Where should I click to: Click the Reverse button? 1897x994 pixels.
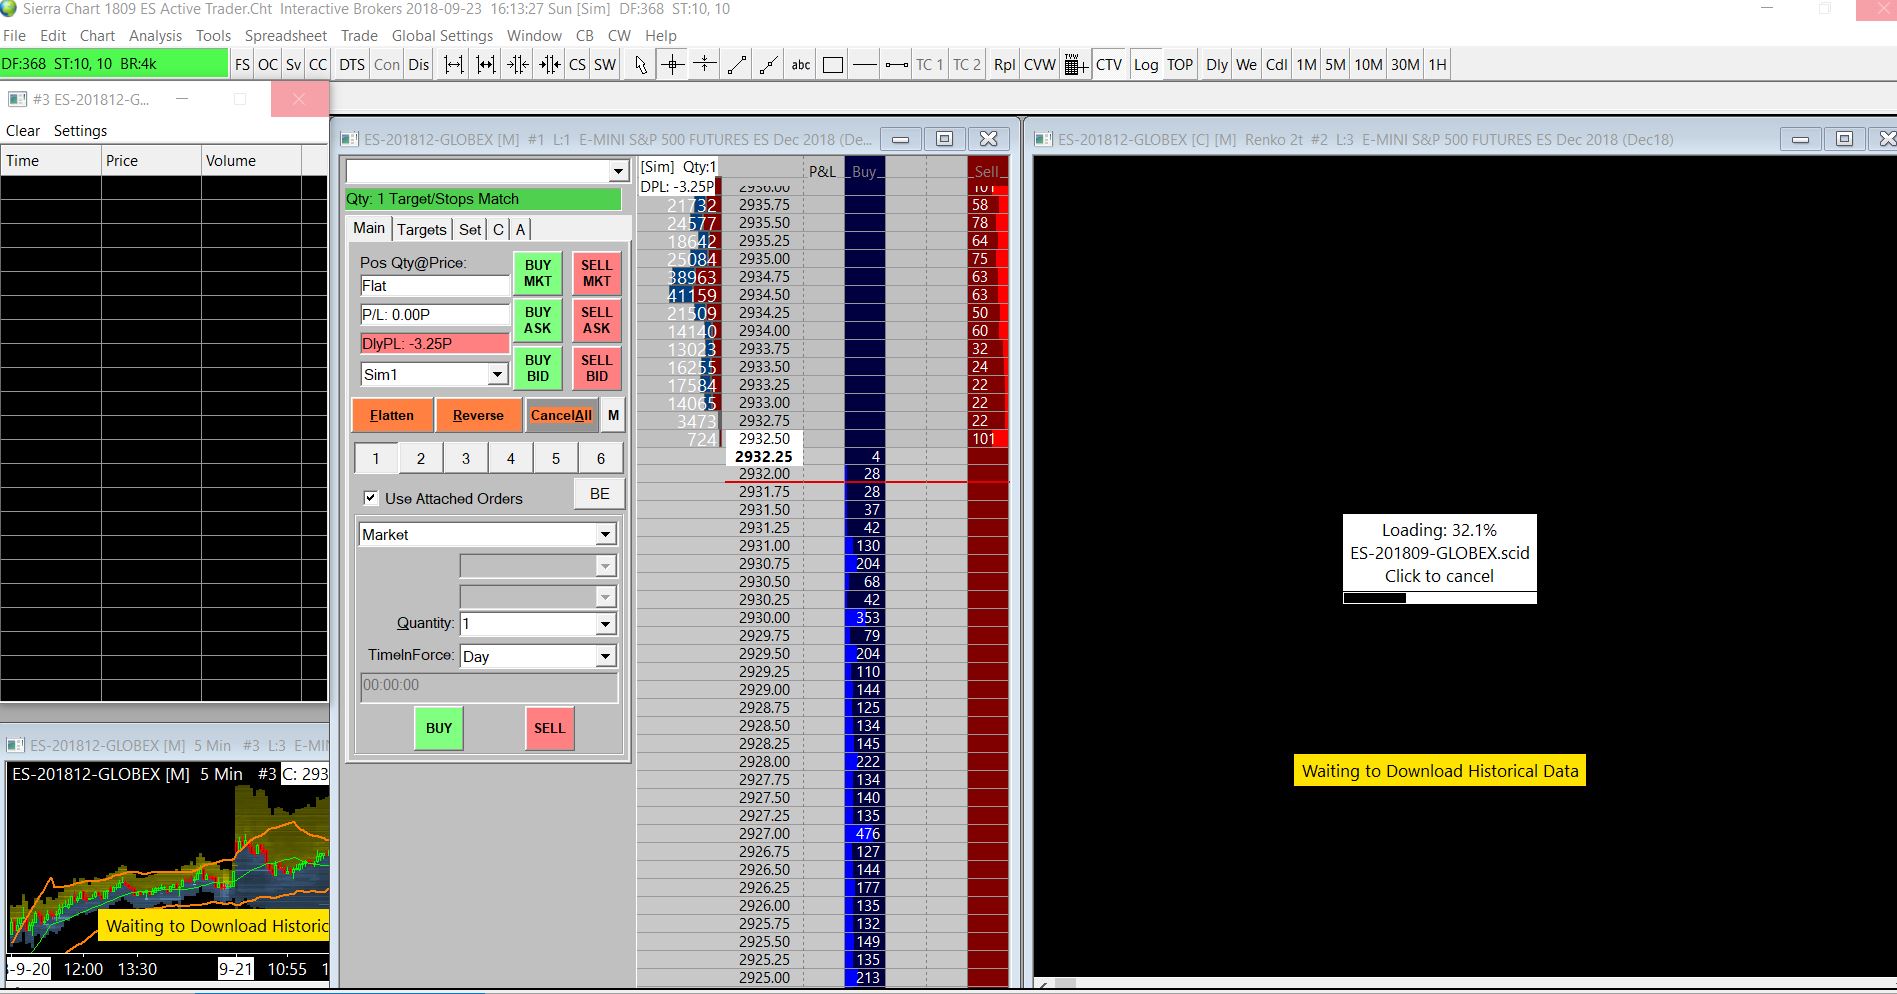pyautogui.click(x=478, y=415)
